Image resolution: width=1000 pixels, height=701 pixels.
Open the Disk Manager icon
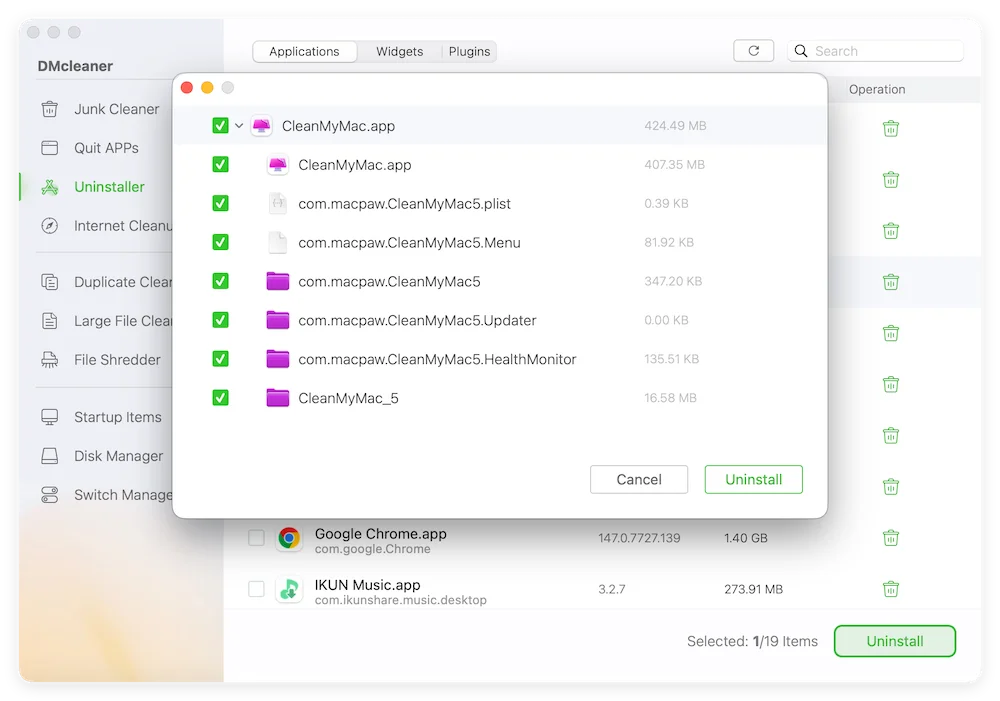(49, 456)
